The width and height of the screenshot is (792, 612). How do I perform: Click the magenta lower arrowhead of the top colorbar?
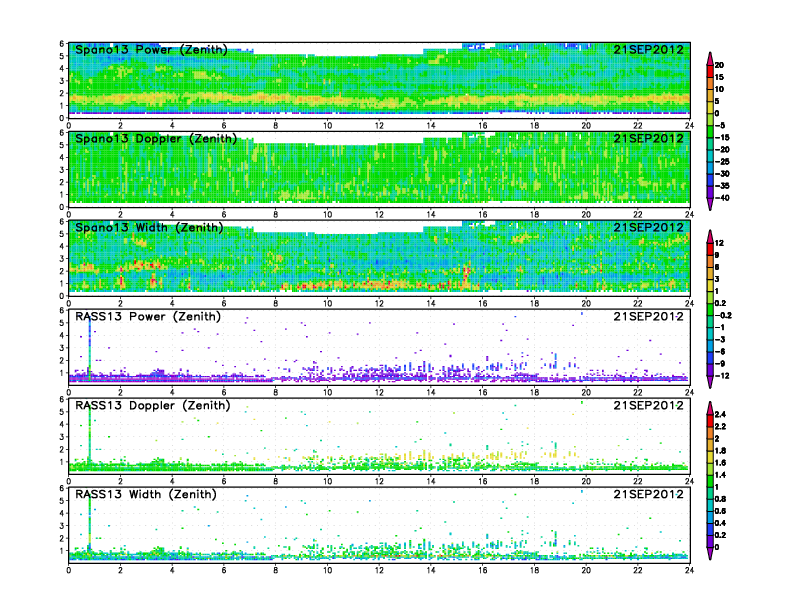pos(710,204)
